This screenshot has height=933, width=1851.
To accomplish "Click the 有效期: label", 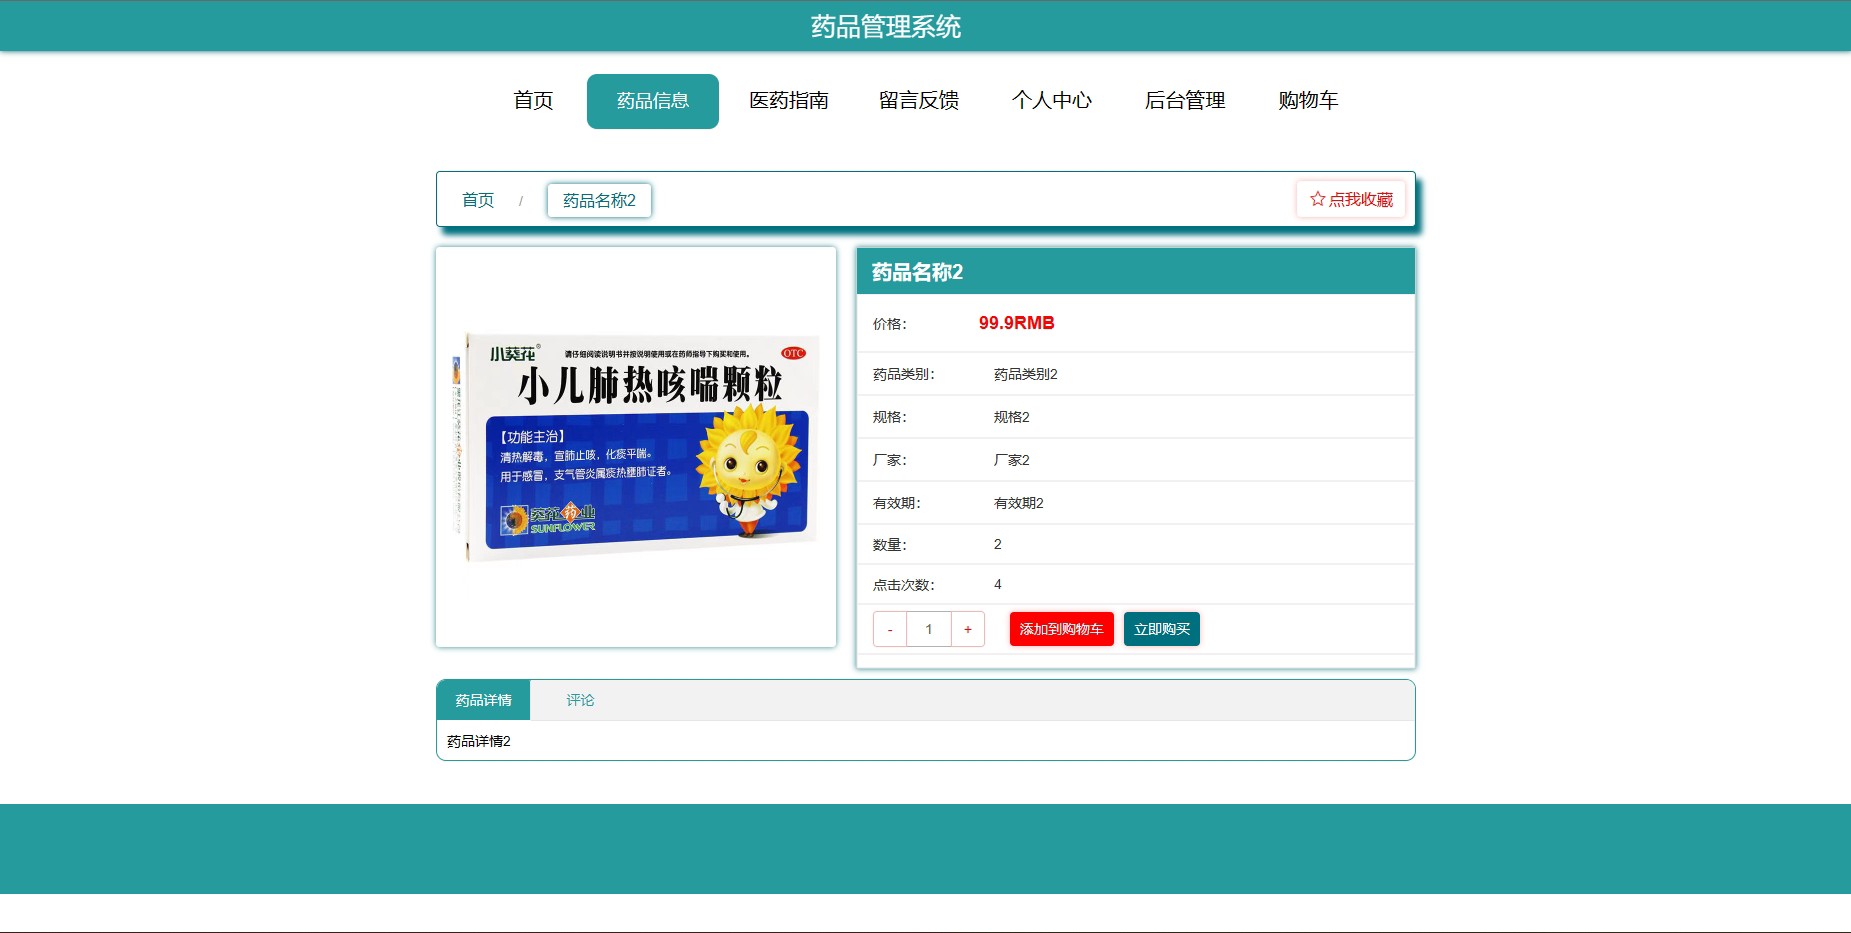I will pos(896,503).
